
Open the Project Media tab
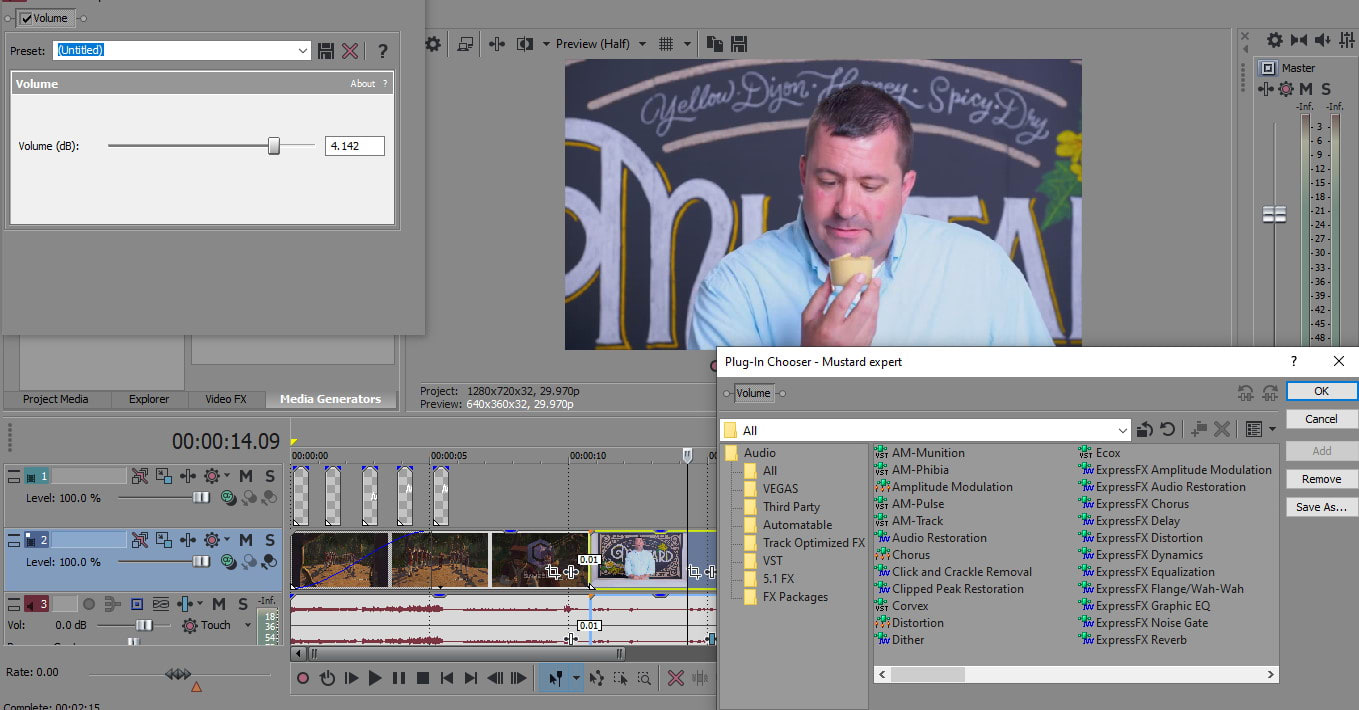(56, 399)
